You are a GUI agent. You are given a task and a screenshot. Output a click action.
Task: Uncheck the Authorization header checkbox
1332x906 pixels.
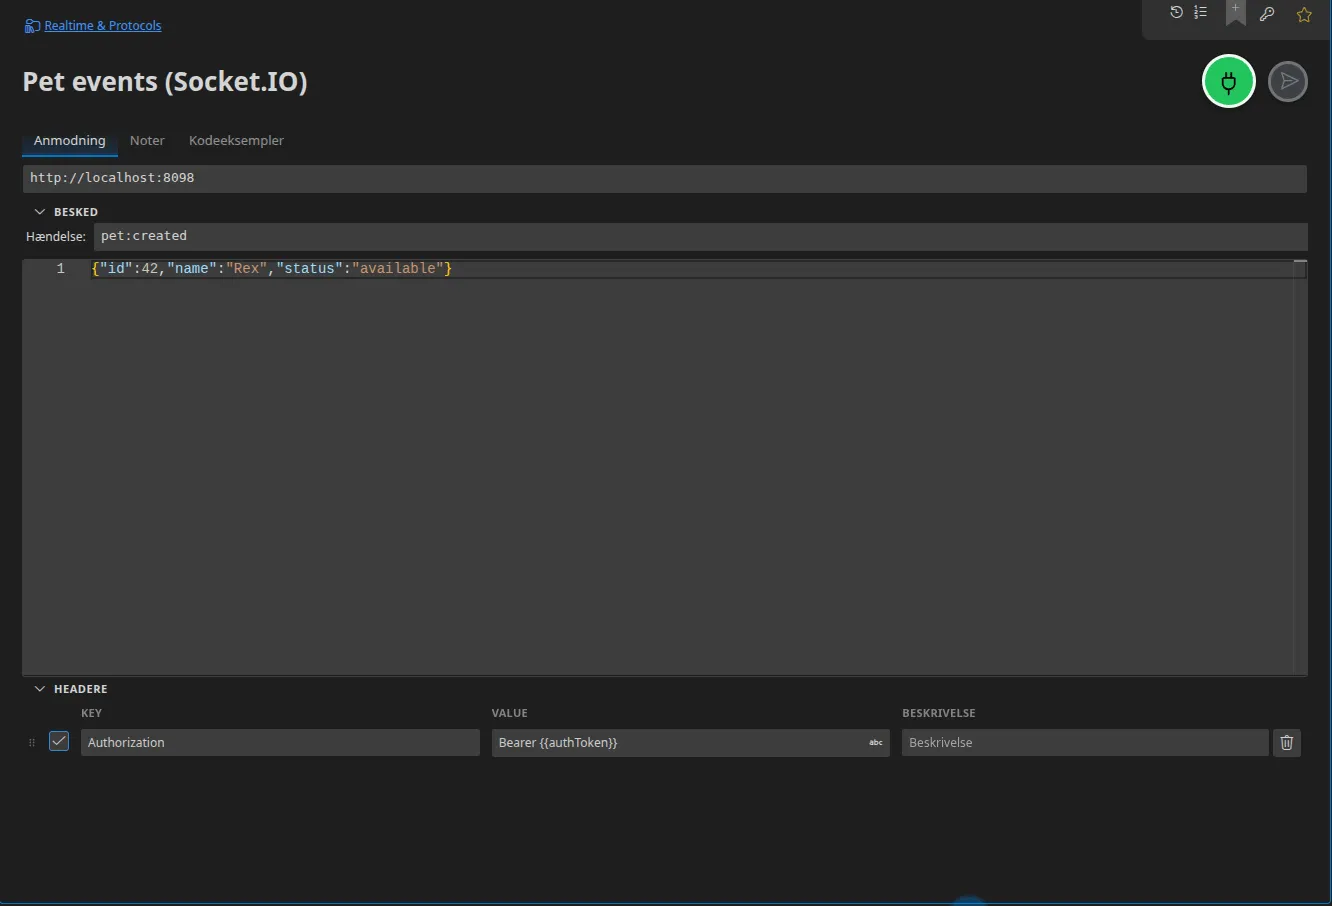[x=59, y=741]
